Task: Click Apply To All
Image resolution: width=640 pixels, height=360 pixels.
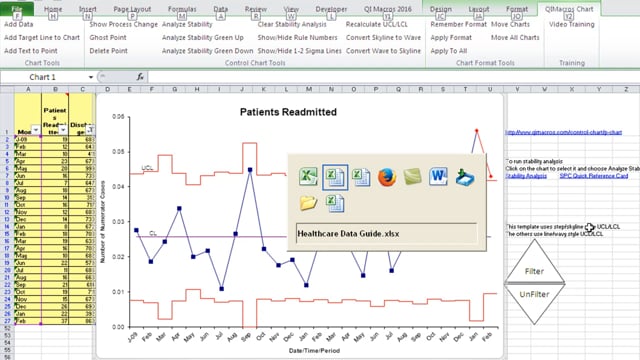Action: [x=449, y=51]
